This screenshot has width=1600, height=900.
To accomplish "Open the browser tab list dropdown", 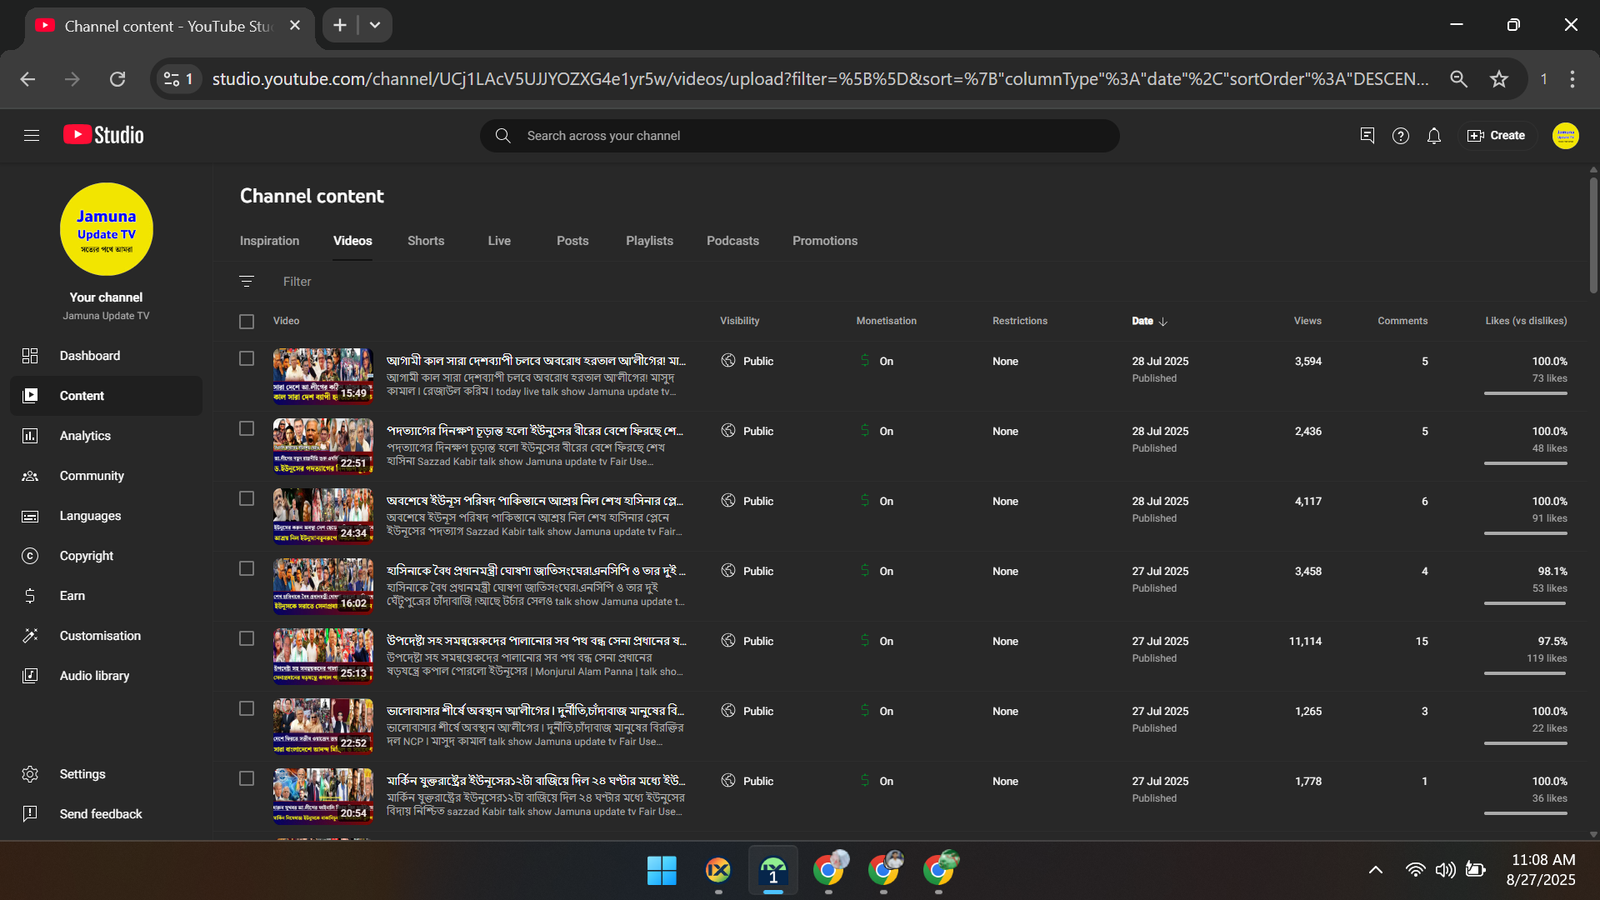I will (x=375, y=25).
